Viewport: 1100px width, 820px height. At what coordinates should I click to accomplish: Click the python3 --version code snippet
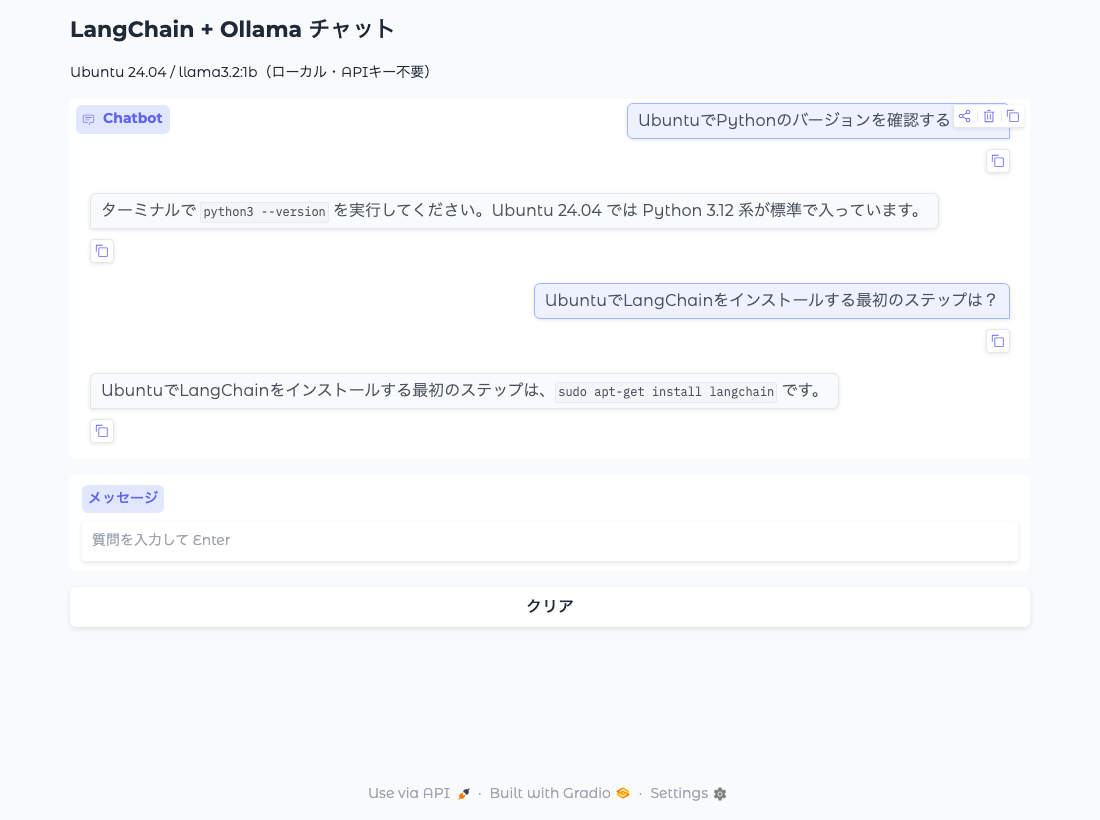pyautogui.click(x=264, y=212)
